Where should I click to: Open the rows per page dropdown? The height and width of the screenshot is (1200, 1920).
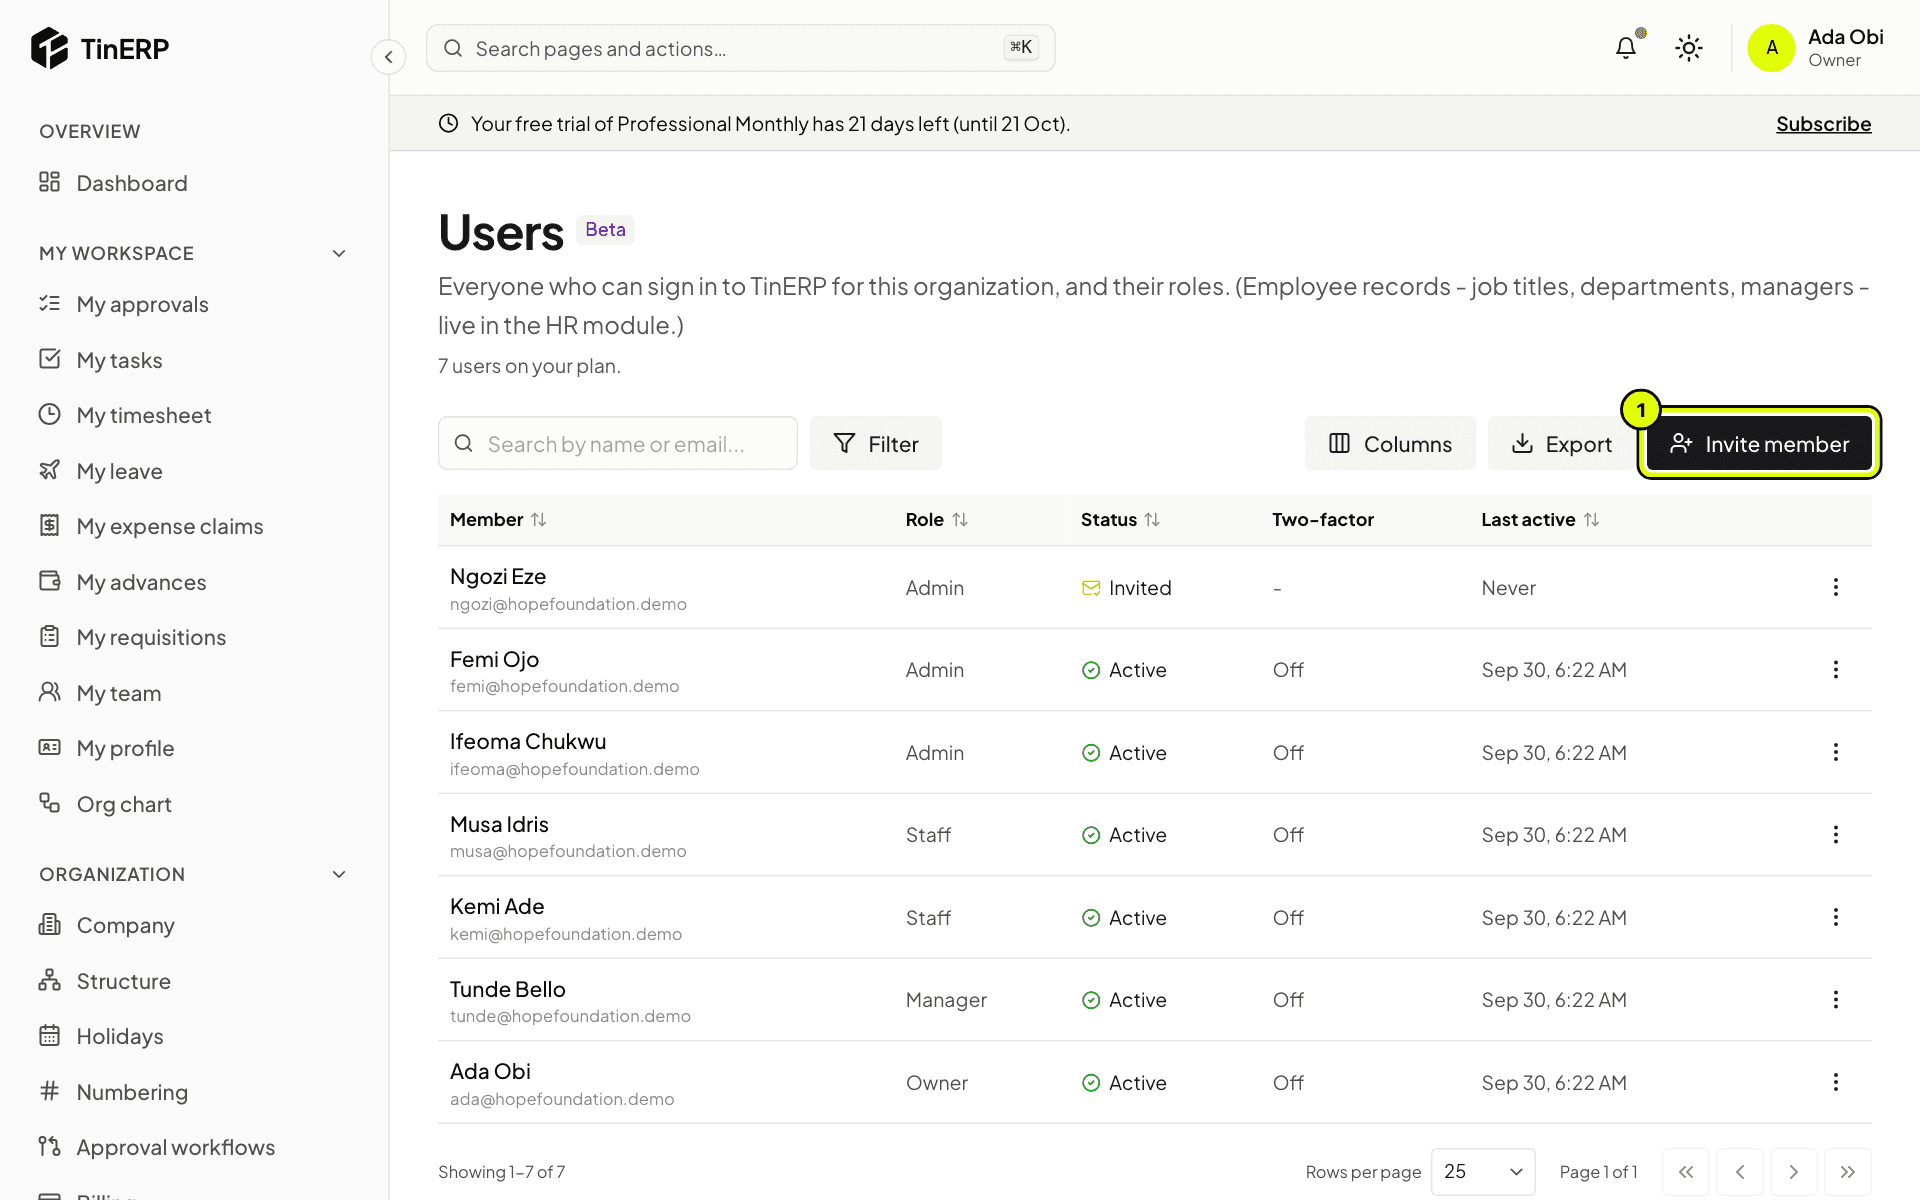coord(1483,1172)
